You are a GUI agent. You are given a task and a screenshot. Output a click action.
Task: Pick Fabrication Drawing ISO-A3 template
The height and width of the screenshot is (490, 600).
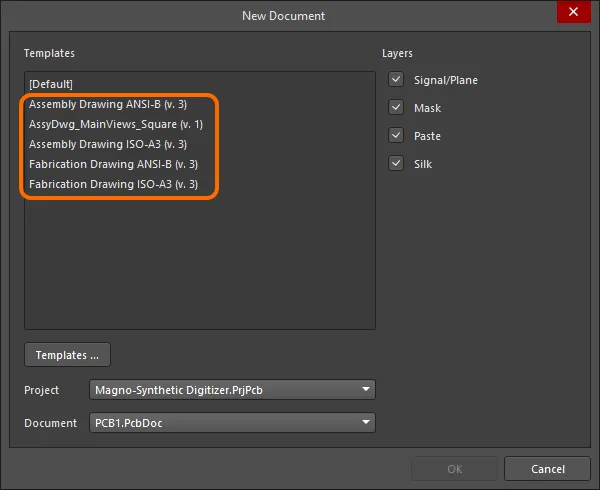(113, 184)
